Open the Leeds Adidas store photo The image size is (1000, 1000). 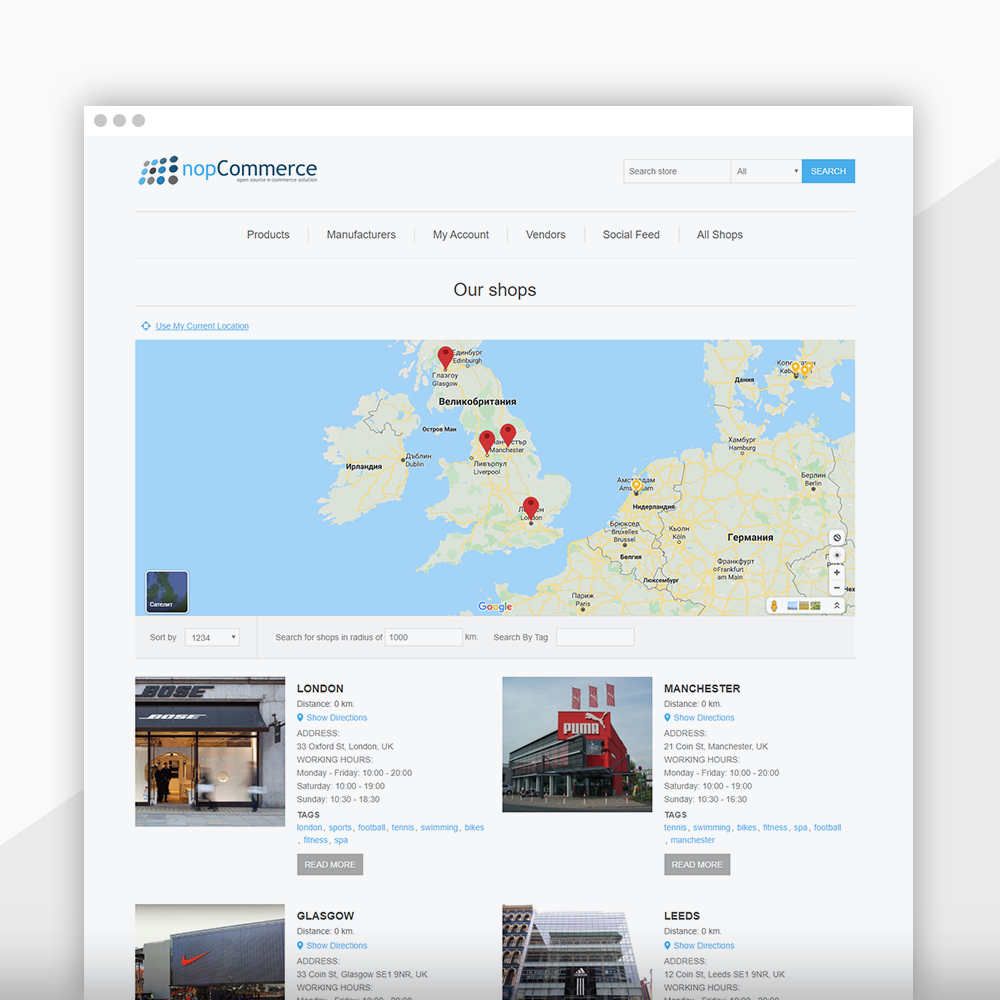pyautogui.click(x=577, y=952)
